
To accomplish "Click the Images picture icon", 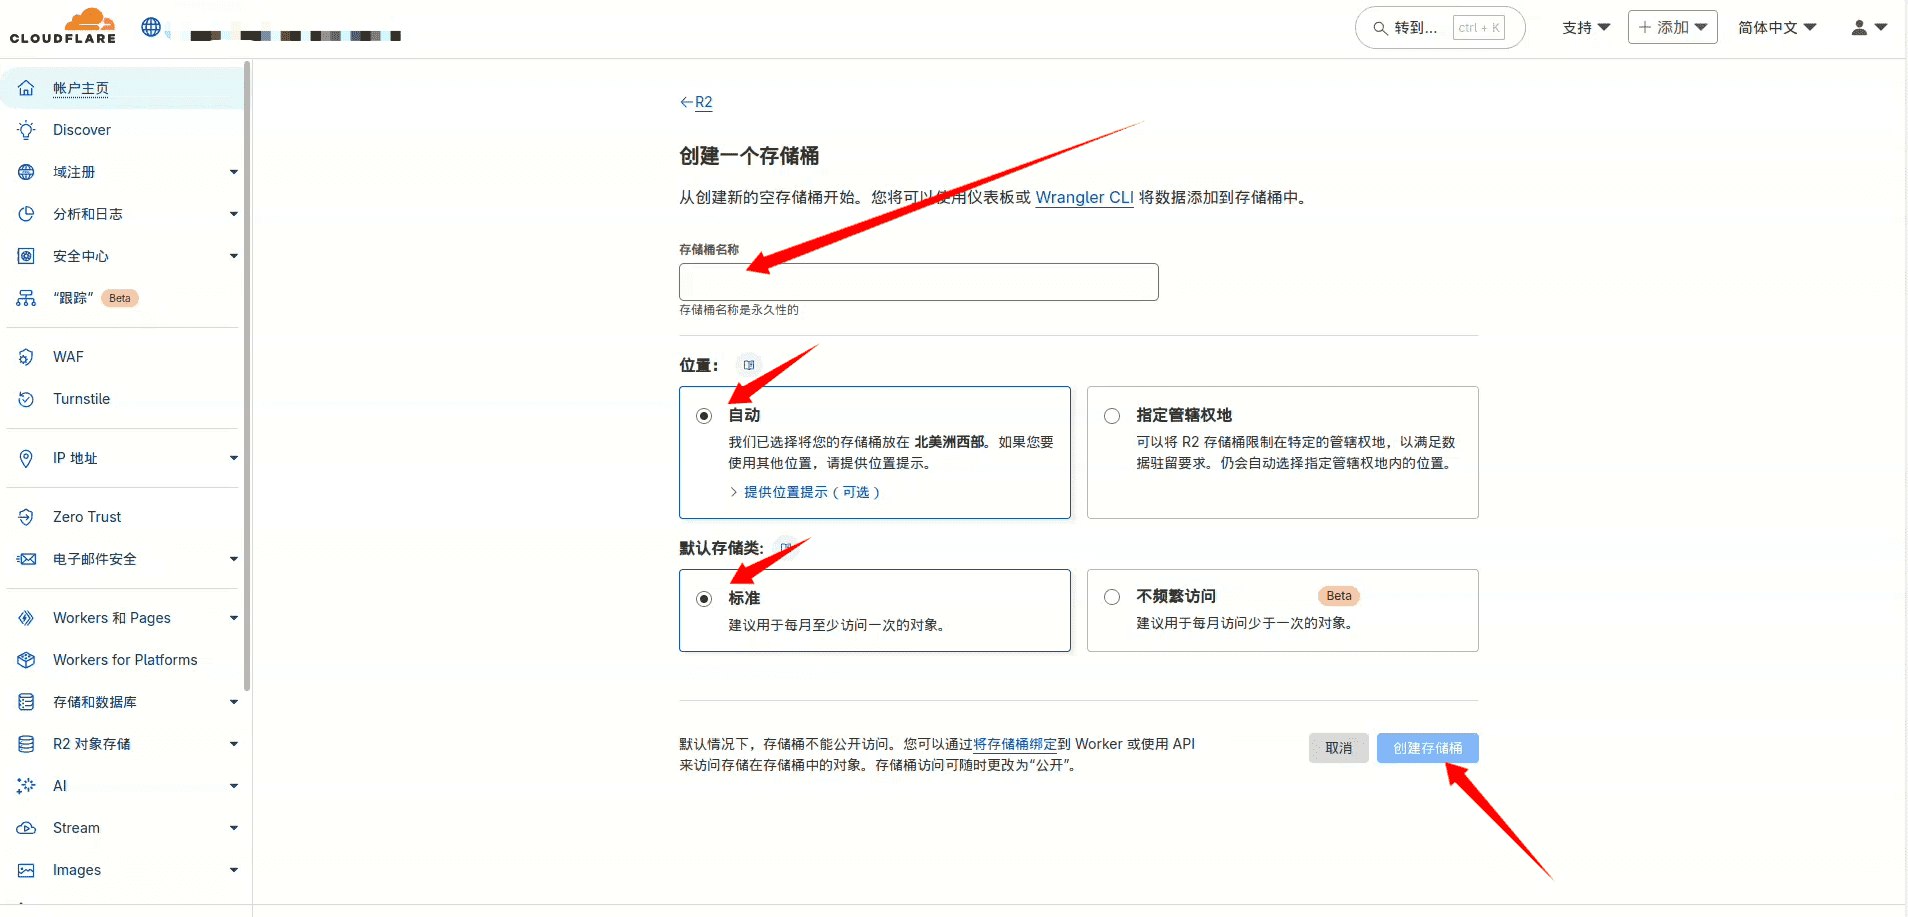I will (27, 870).
